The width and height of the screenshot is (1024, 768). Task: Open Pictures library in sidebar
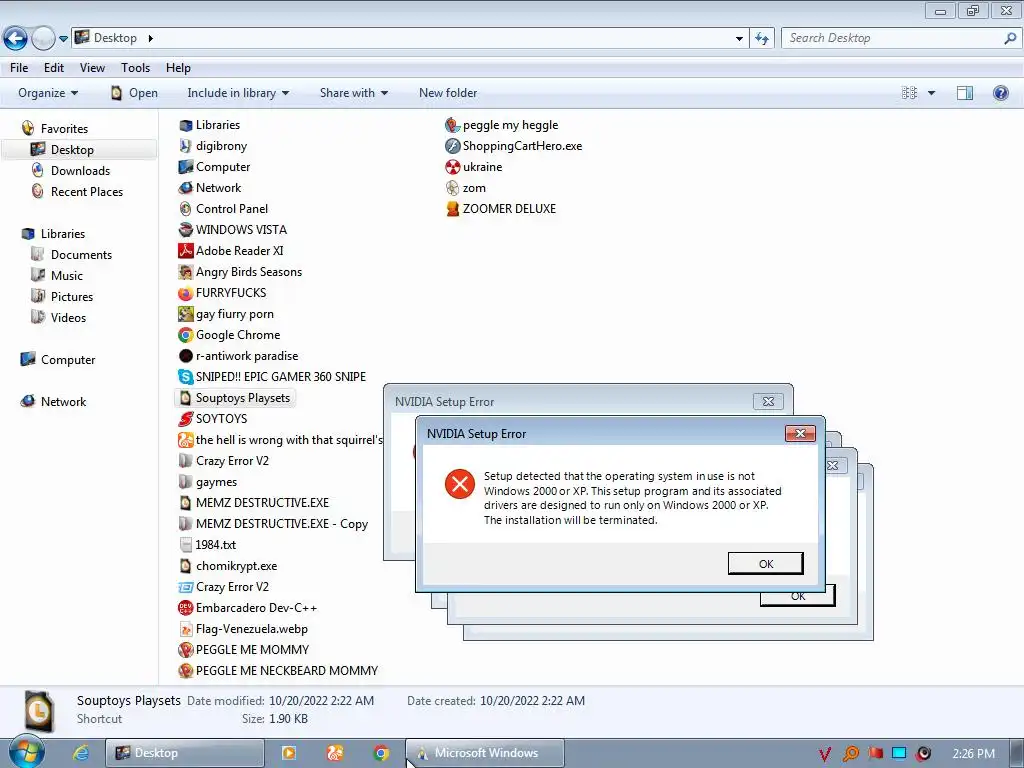coord(72,296)
